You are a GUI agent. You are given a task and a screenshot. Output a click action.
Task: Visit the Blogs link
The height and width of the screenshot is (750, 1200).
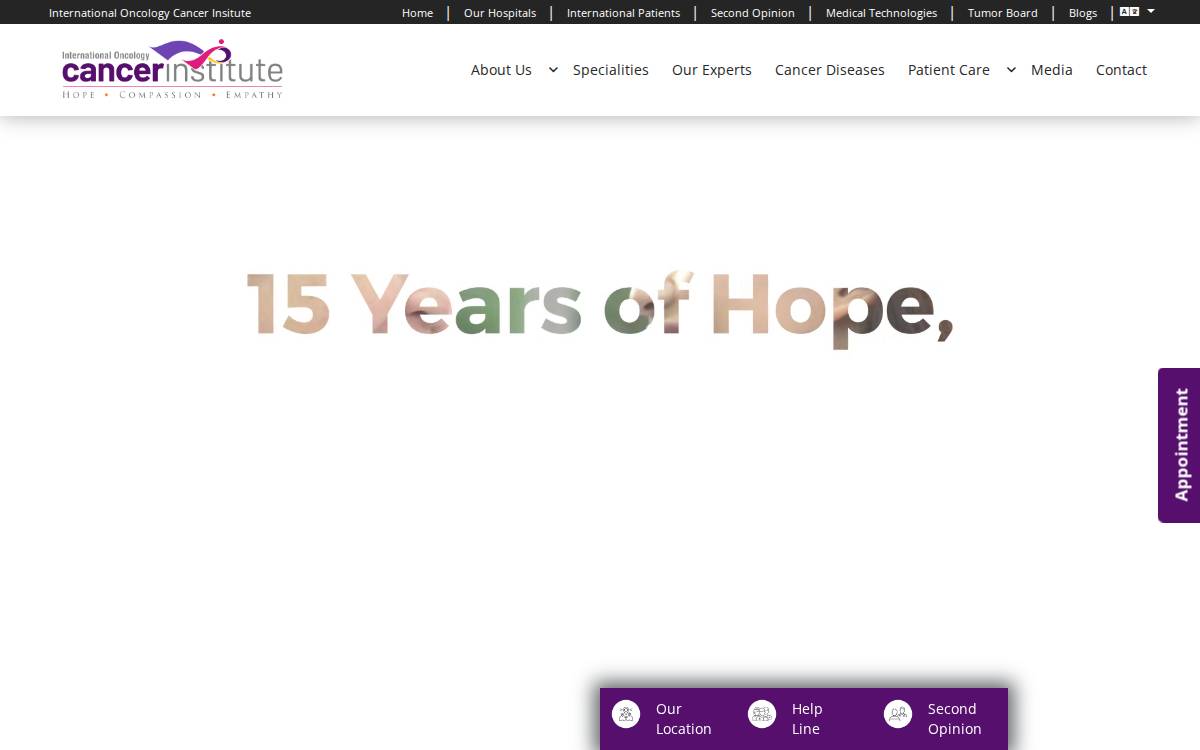[1083, 13]
